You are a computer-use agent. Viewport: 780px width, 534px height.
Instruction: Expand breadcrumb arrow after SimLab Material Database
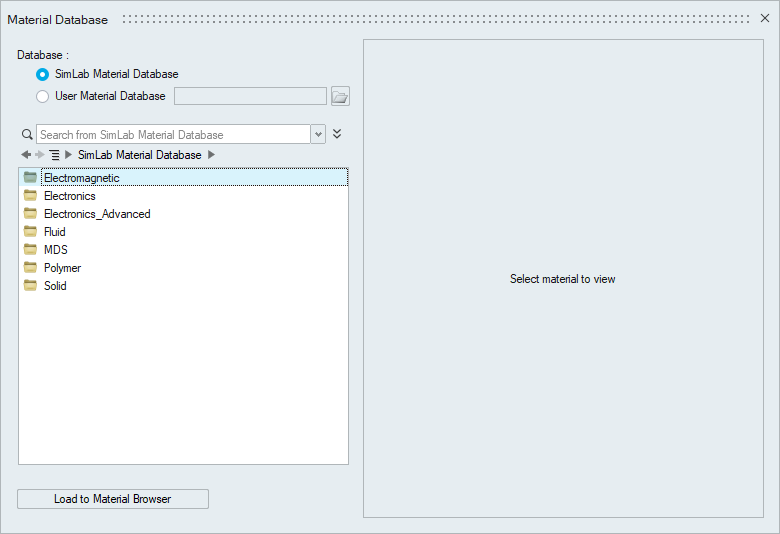[x=211, y=155]
